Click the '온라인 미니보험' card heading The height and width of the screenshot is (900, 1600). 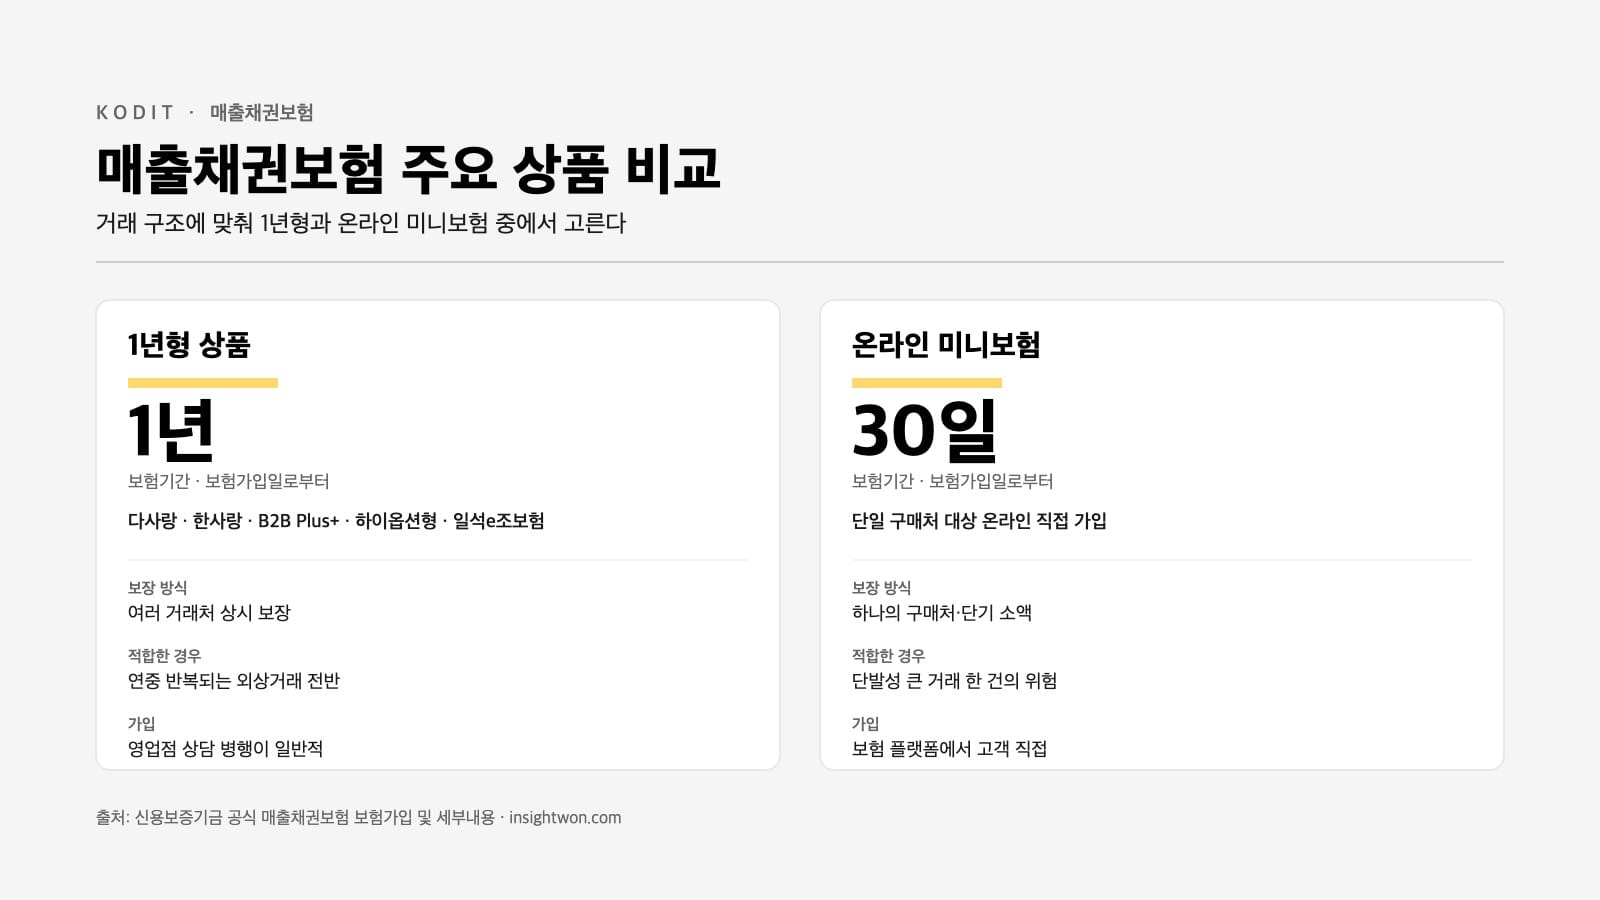(x=946, y=345)
